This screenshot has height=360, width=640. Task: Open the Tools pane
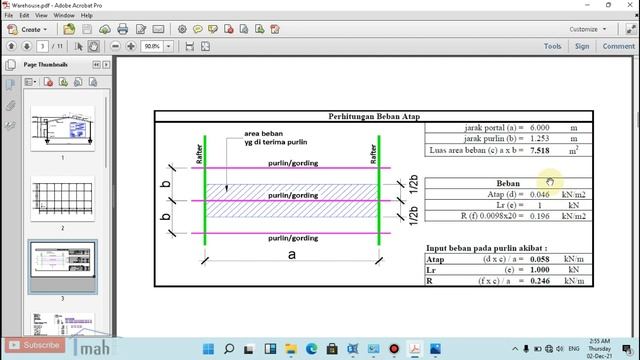552,46
